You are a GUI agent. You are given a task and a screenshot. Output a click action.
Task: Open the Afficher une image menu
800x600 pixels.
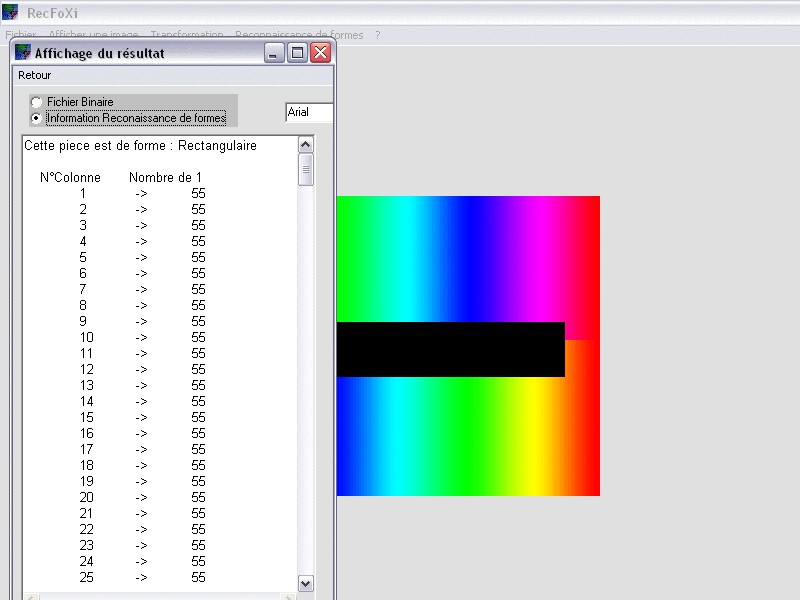coord(94,35)
